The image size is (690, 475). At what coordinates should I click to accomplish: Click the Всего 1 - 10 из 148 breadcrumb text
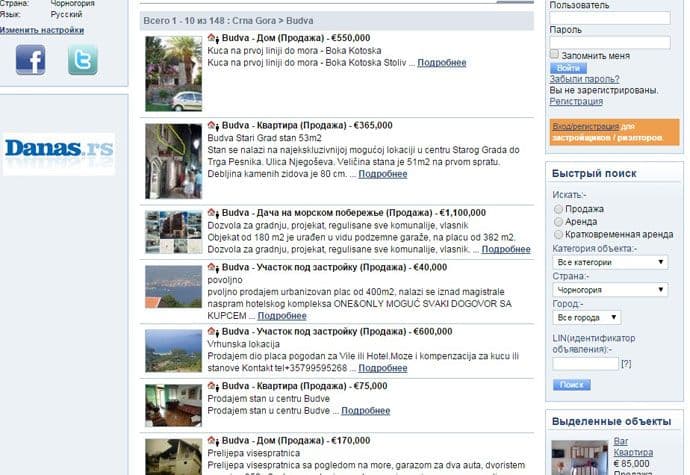pos(228,21)
